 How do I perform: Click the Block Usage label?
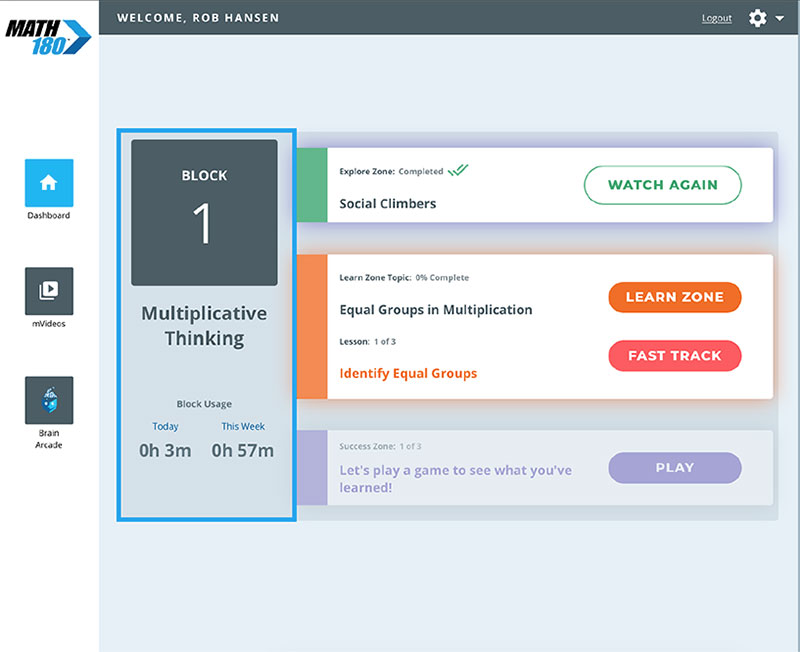click(x=204, y=404)
